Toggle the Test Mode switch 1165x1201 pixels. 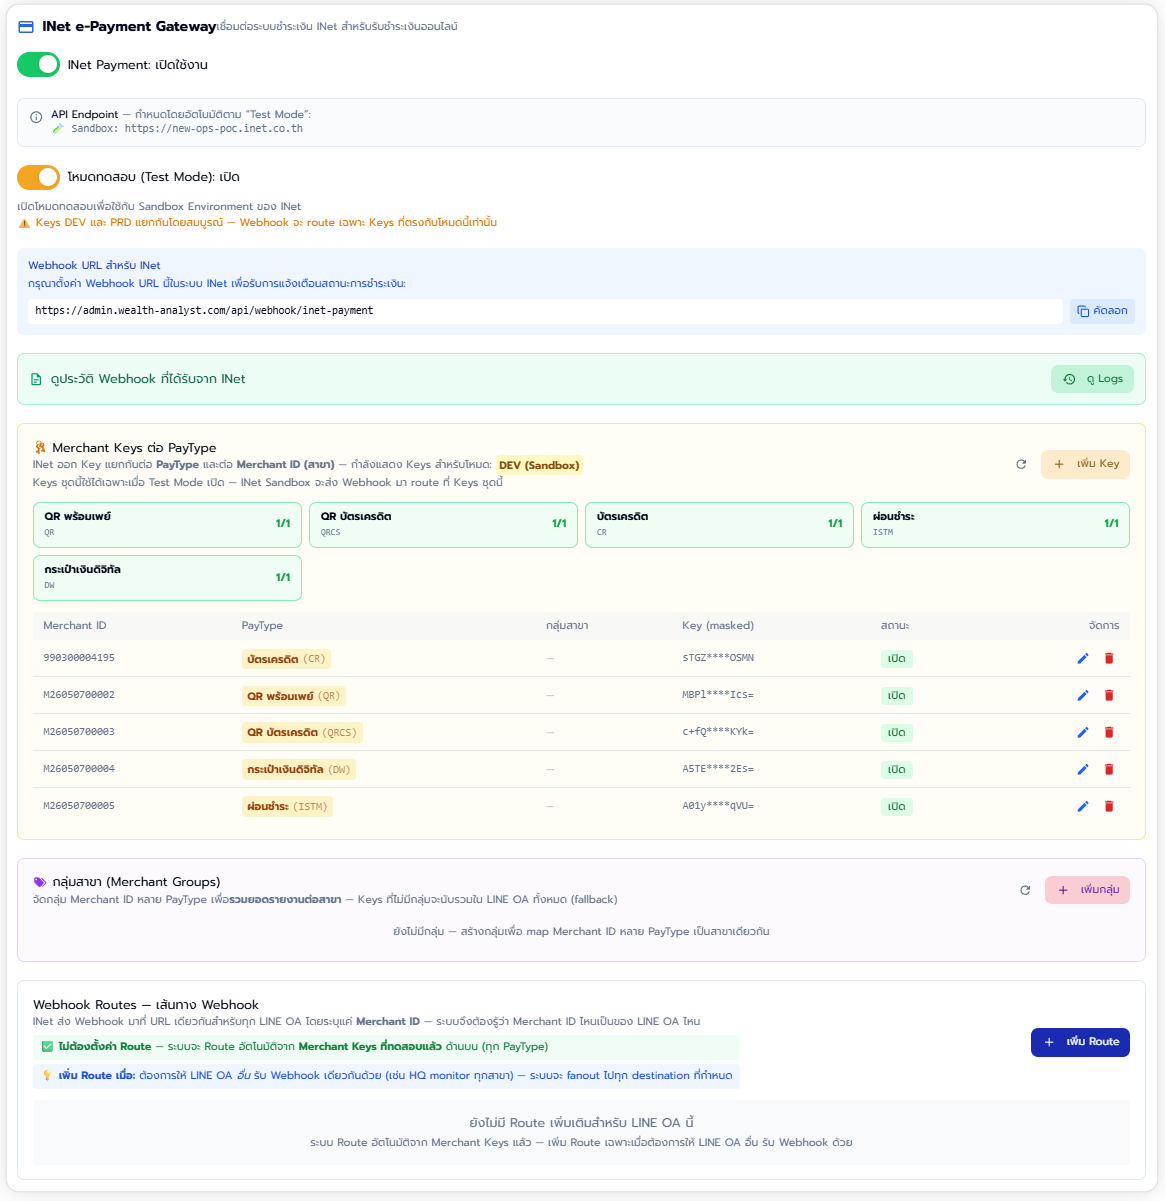[39, 177]
